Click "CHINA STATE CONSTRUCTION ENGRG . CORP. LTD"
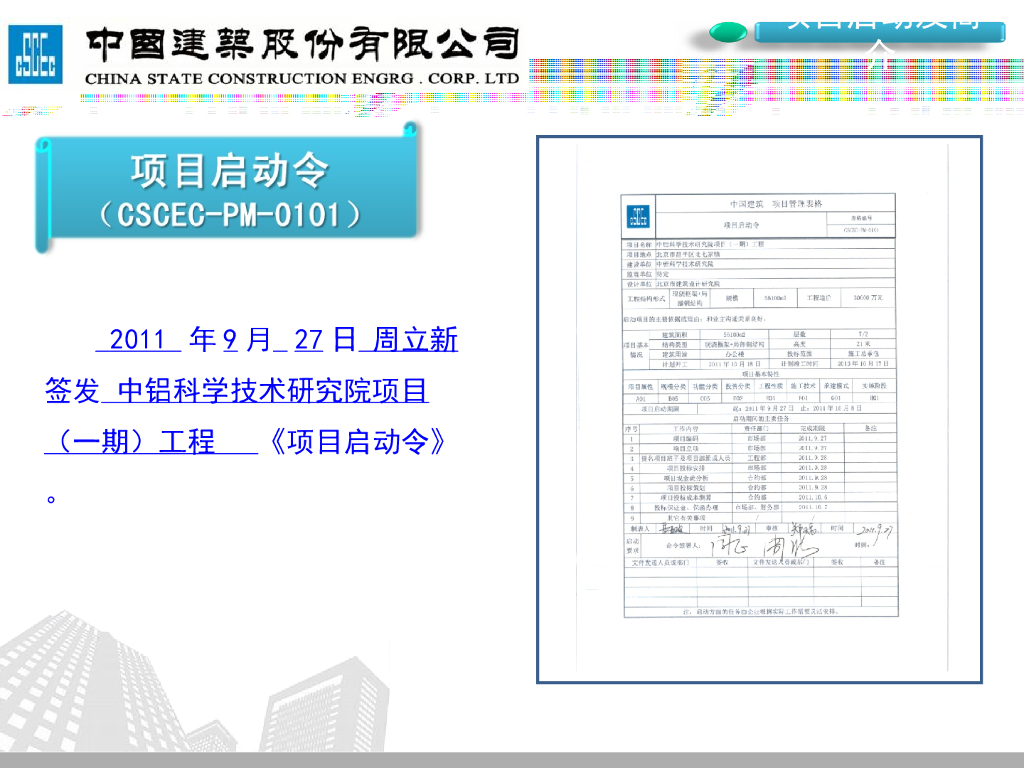The image size is (1024, 768). [302, 78]
